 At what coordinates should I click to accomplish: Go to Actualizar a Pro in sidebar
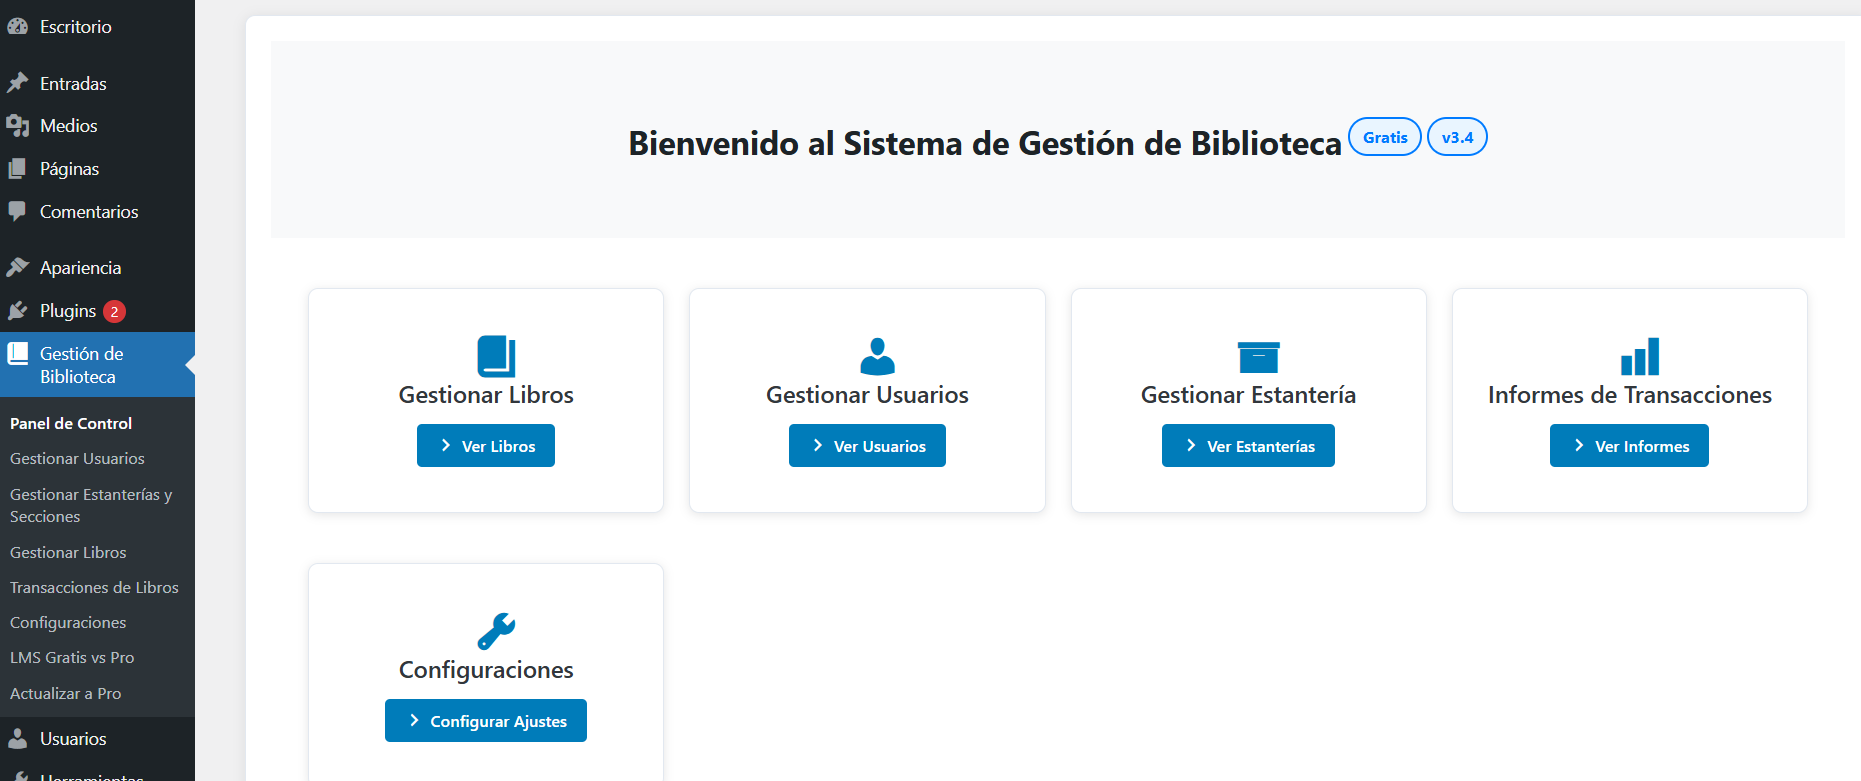66,694
